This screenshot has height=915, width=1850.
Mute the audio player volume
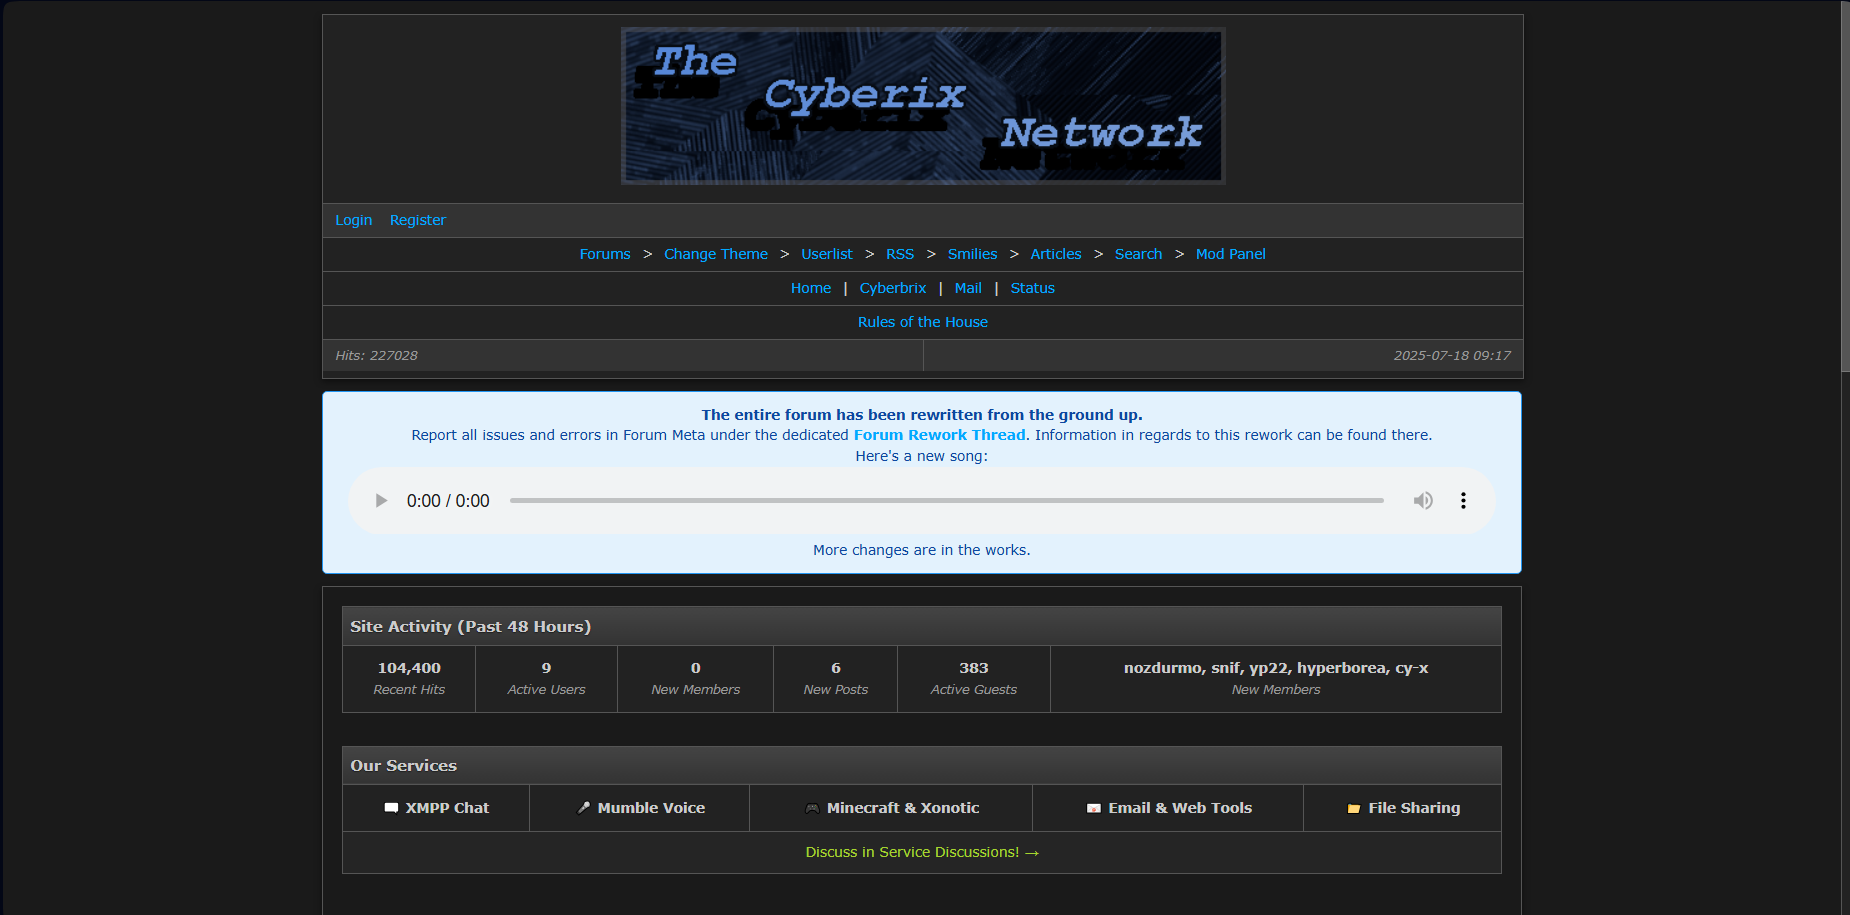(1422, 501)
